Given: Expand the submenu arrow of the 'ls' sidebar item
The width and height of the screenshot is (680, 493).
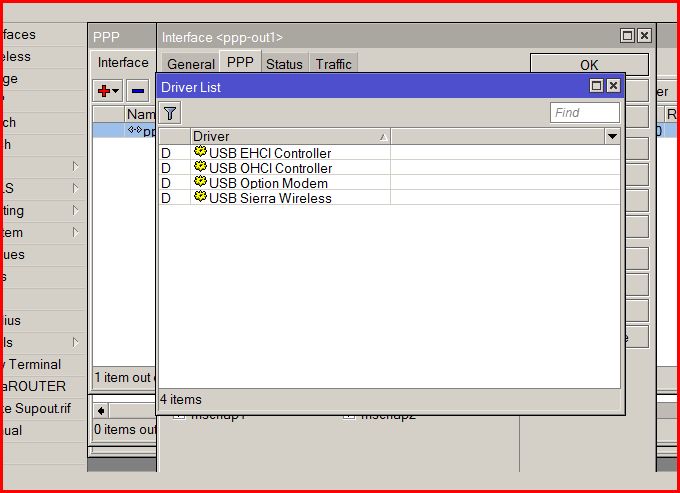Looking at the screenshot, I should click(x=75, y=343).
